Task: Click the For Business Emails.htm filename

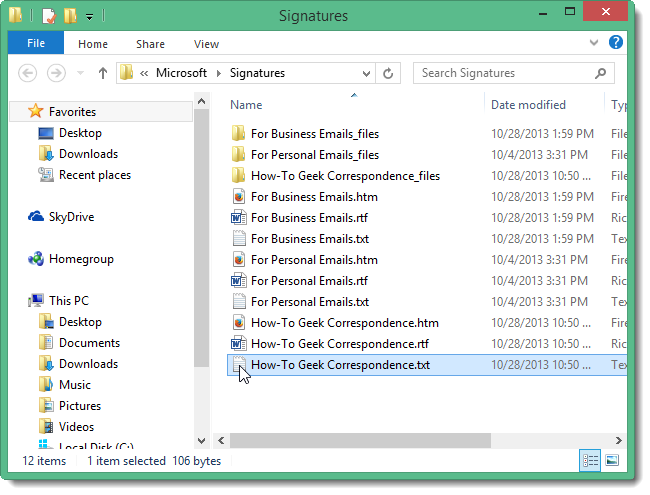Action: [x=314, y=197]
